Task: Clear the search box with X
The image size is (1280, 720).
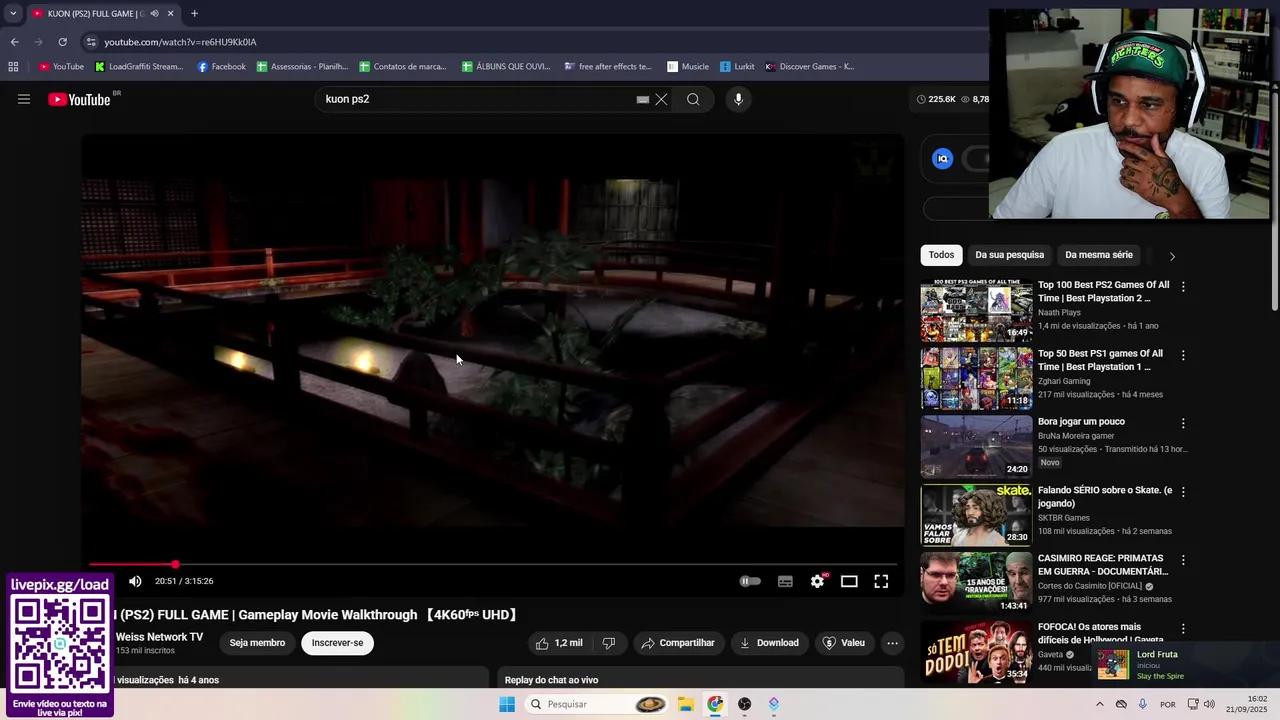Action: tap(661, 99)
